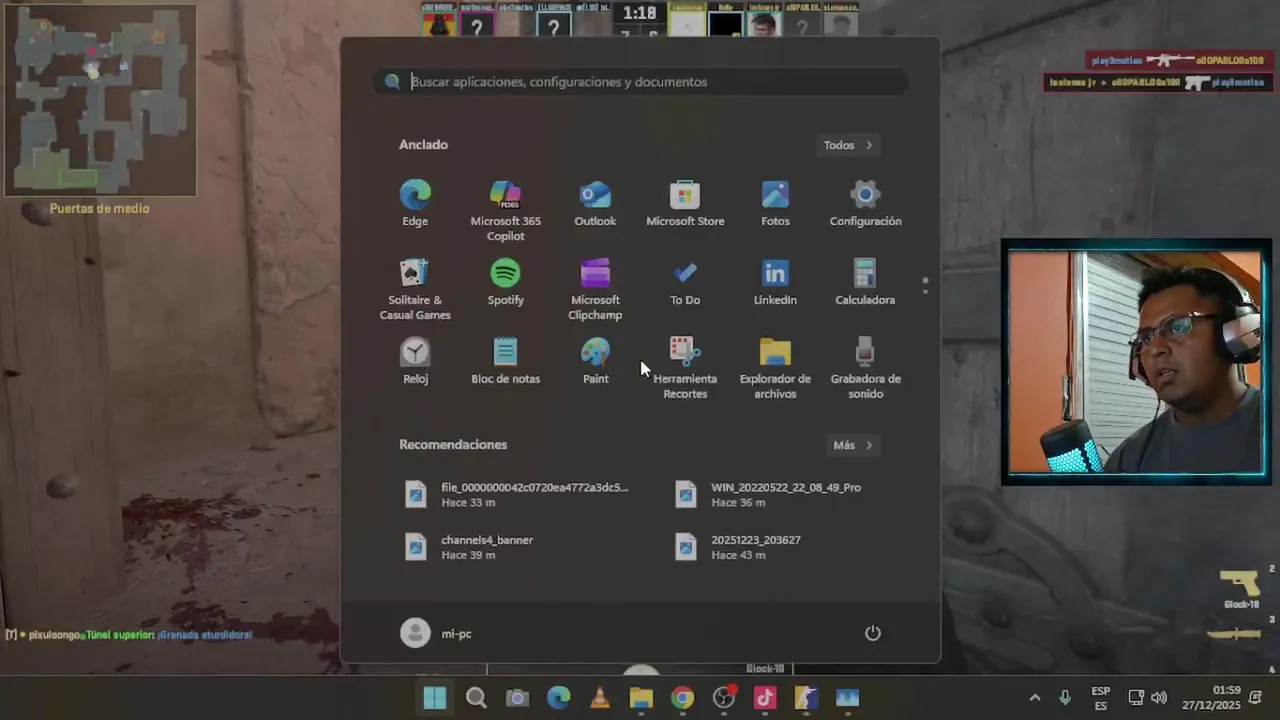This screenshot has width=1280, height=720.
Task: Click the power button icon
Action: coord(873,633)
